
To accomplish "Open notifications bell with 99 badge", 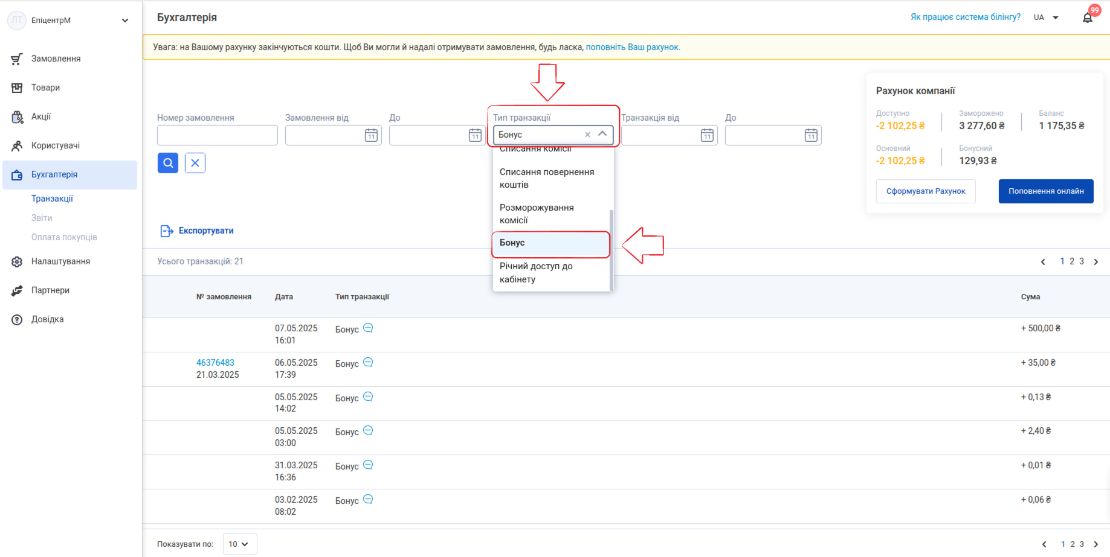I will coord(1088,18).
